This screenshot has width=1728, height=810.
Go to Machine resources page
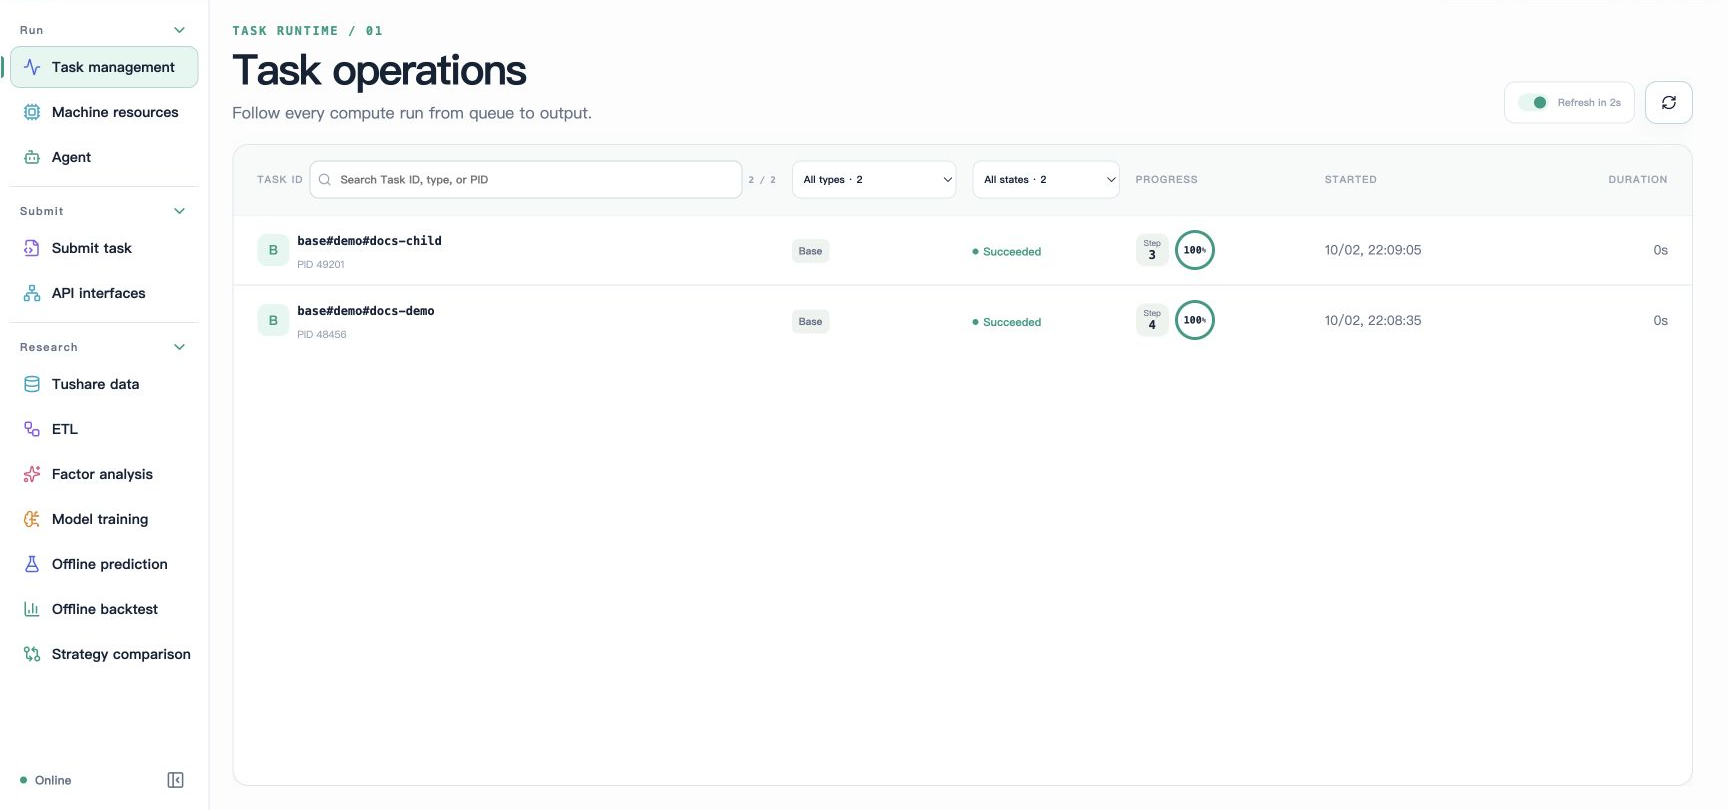104,112
